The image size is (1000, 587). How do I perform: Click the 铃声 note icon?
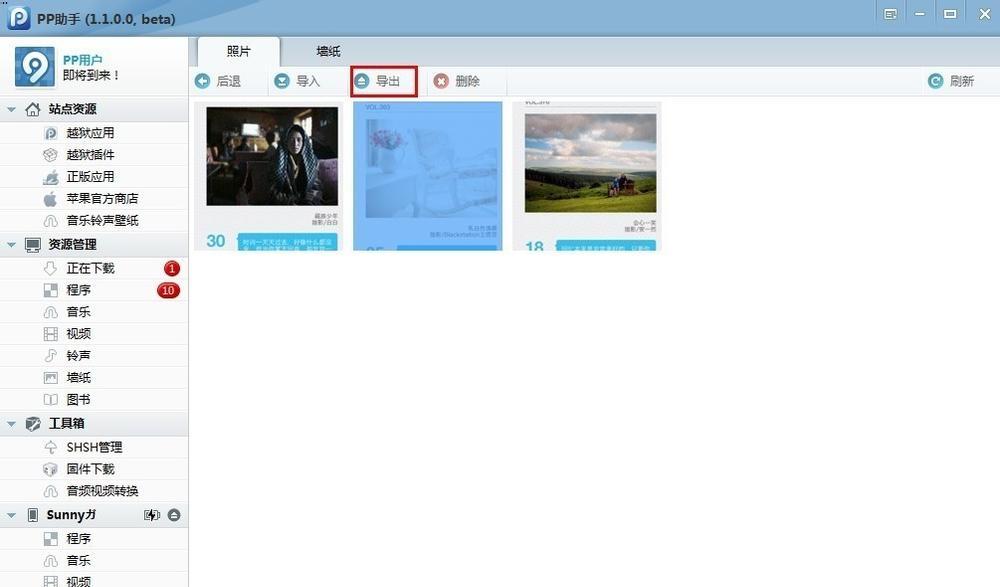tap(50, 355)
